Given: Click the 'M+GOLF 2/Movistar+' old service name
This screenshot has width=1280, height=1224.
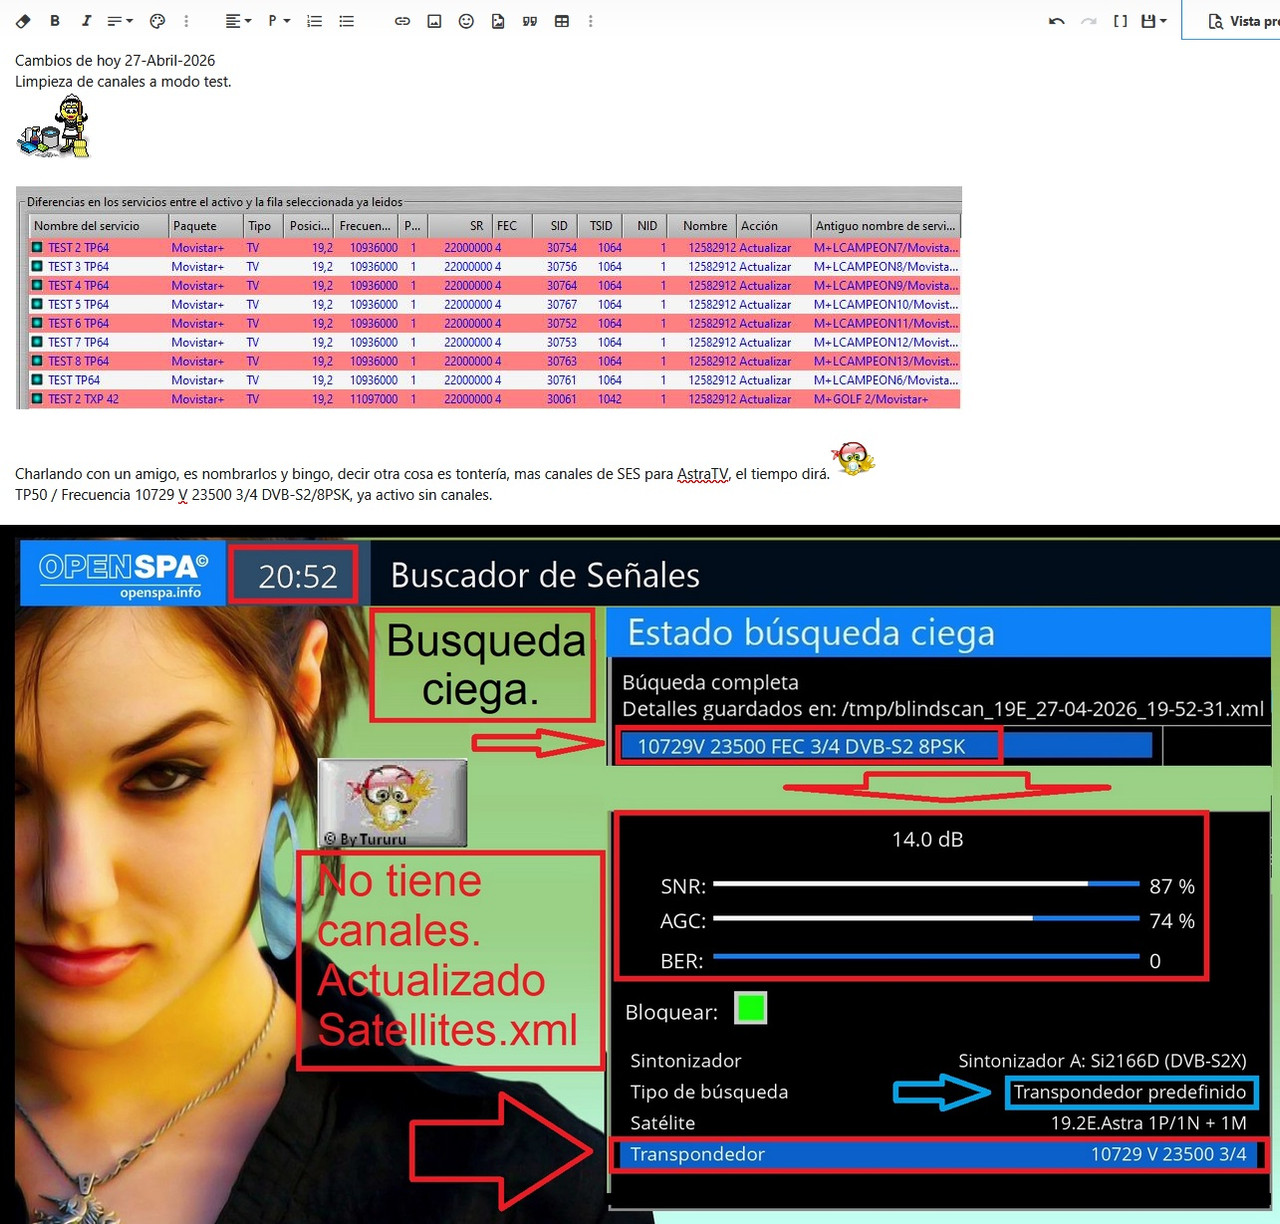Looking at the screenshot, I should point(871,399).
